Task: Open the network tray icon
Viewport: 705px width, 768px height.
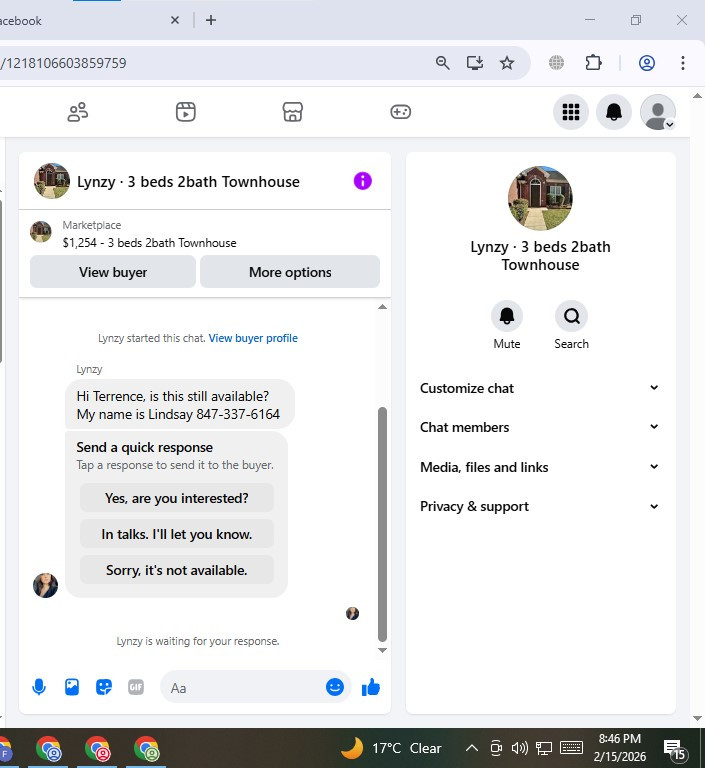Action: (544, 748)
